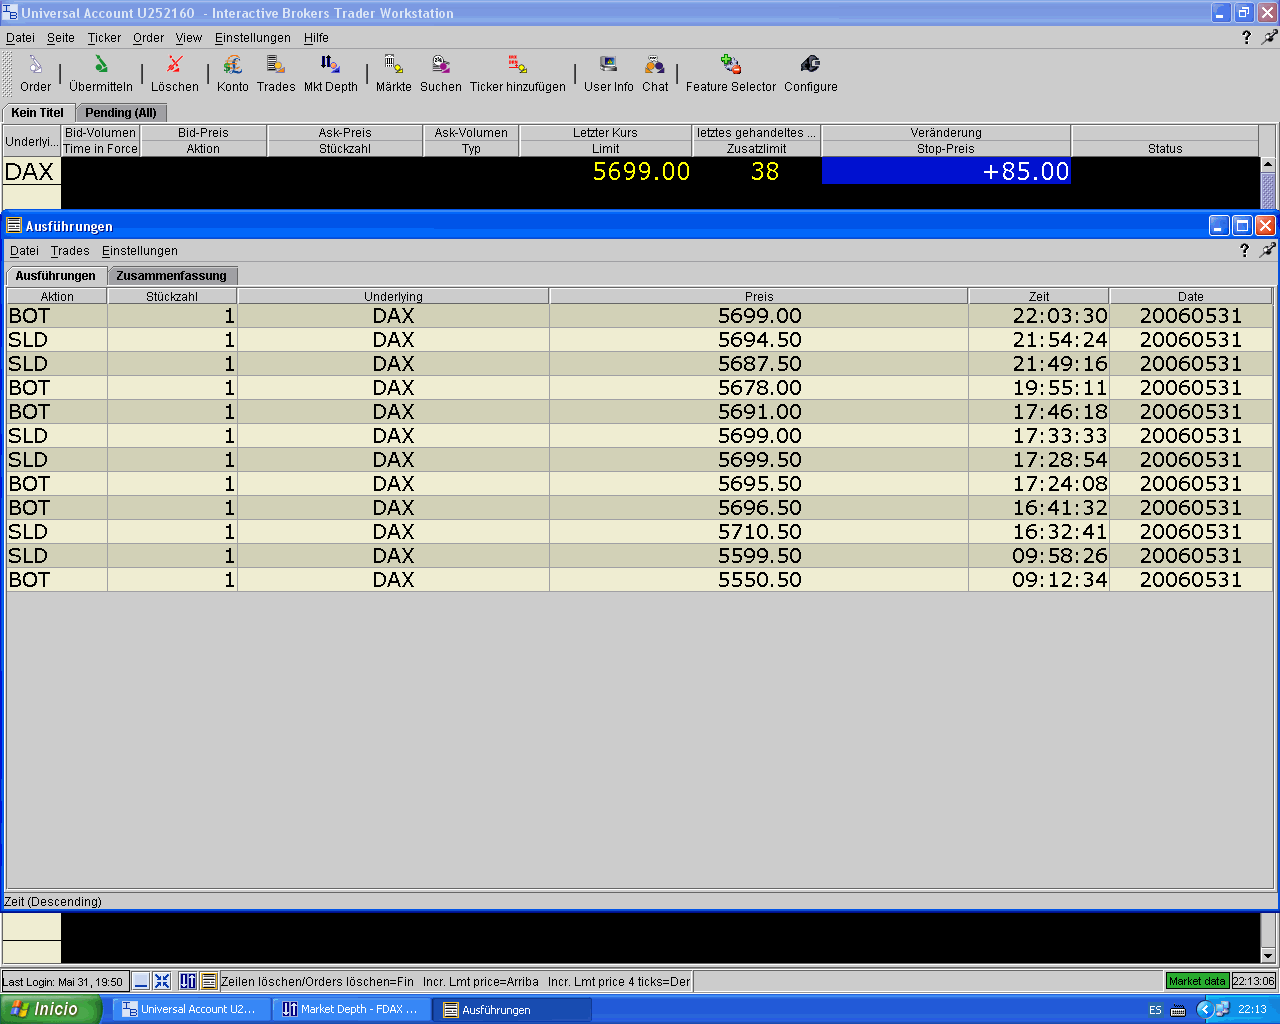Click the 19:55:11 time cell
This screenshot has width=1280, height=1024.
tap(1039, 388)
